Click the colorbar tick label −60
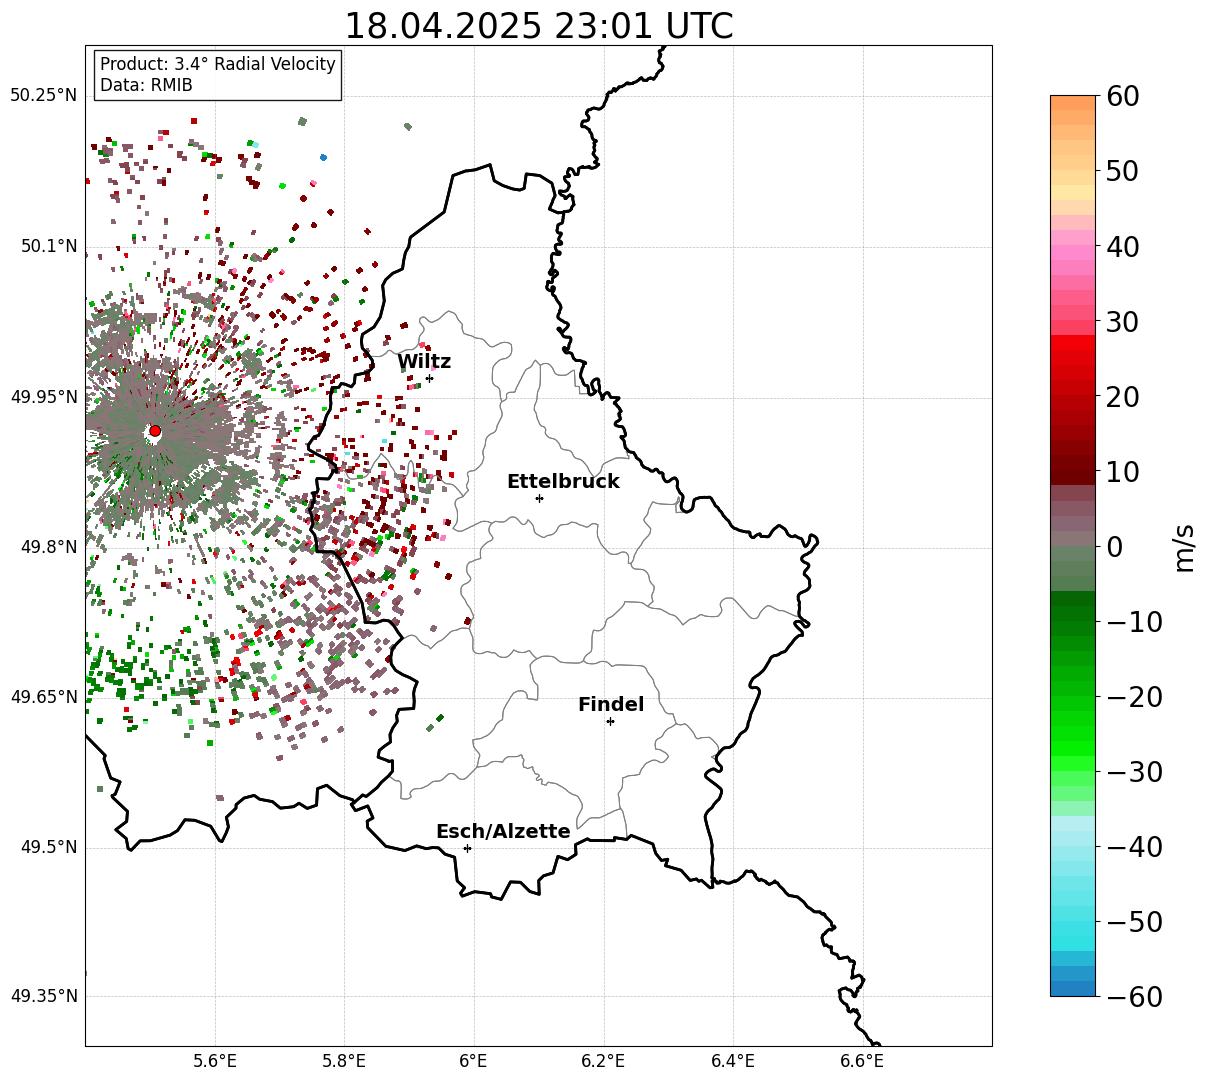Viewport: 1207px width, 1081px height. pos(1134,997)
